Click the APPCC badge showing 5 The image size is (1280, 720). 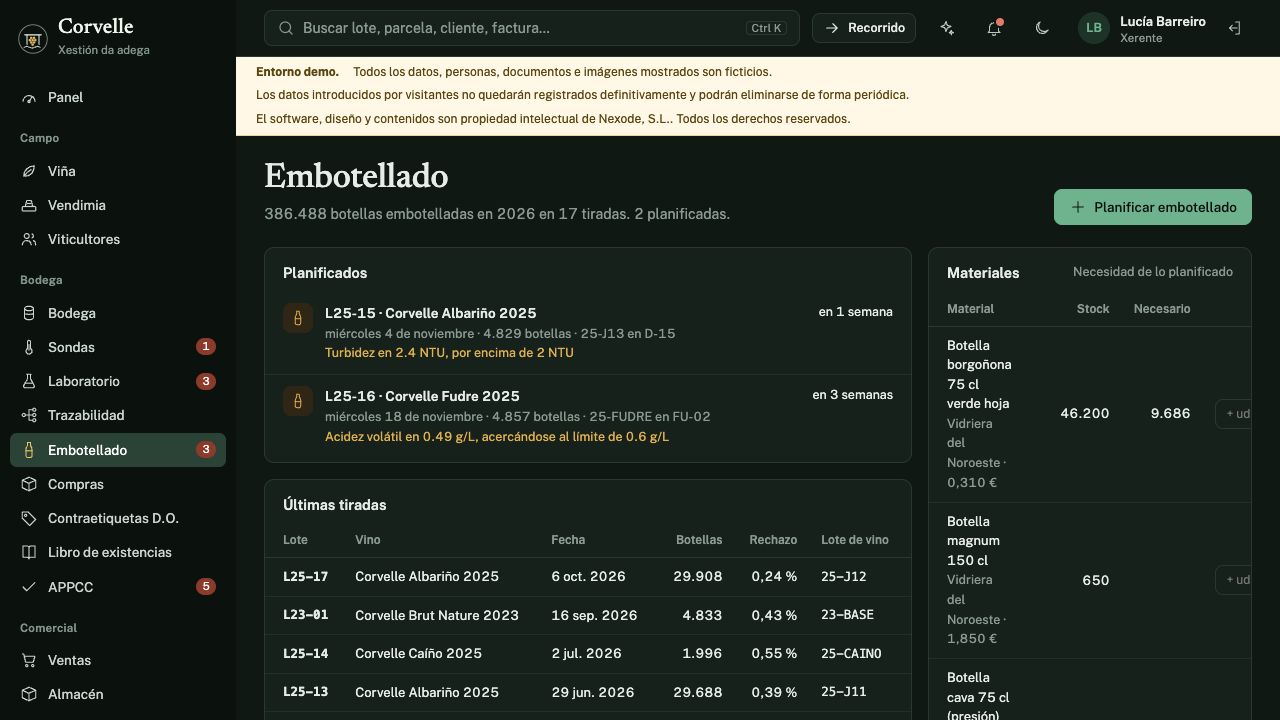coord(206,587)
